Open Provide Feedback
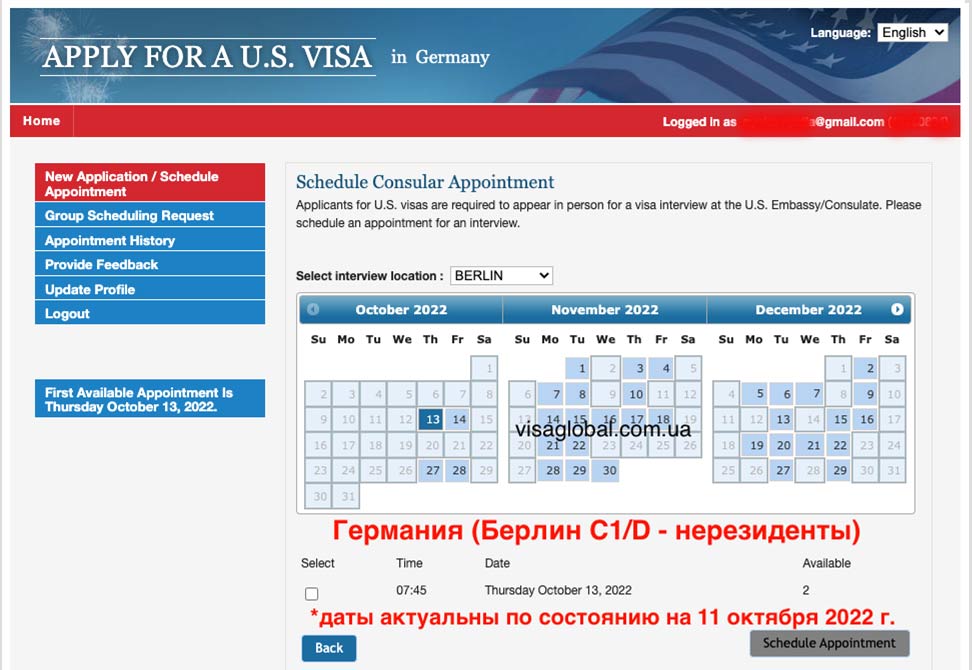972x670 pixels. 150,265
